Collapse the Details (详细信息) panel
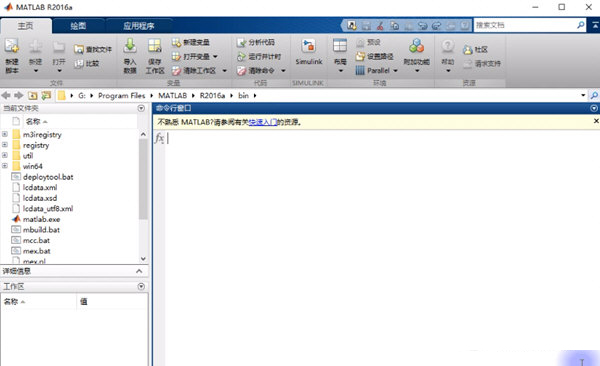 [x=139, y=271]
